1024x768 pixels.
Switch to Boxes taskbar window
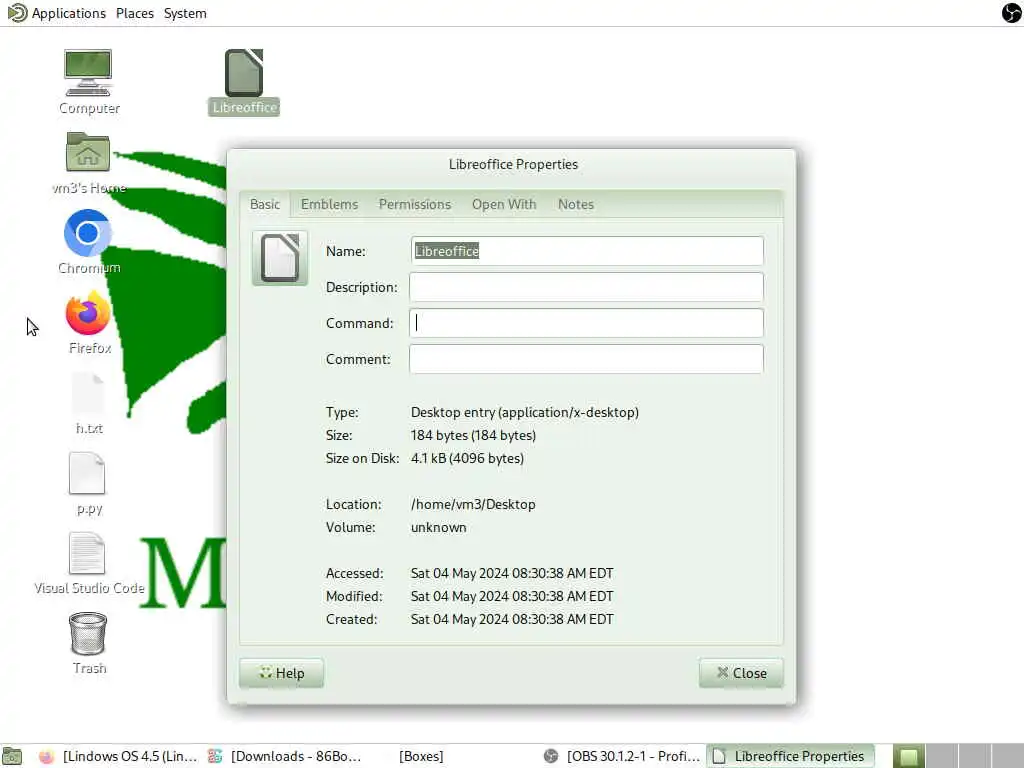pos(421,756)
